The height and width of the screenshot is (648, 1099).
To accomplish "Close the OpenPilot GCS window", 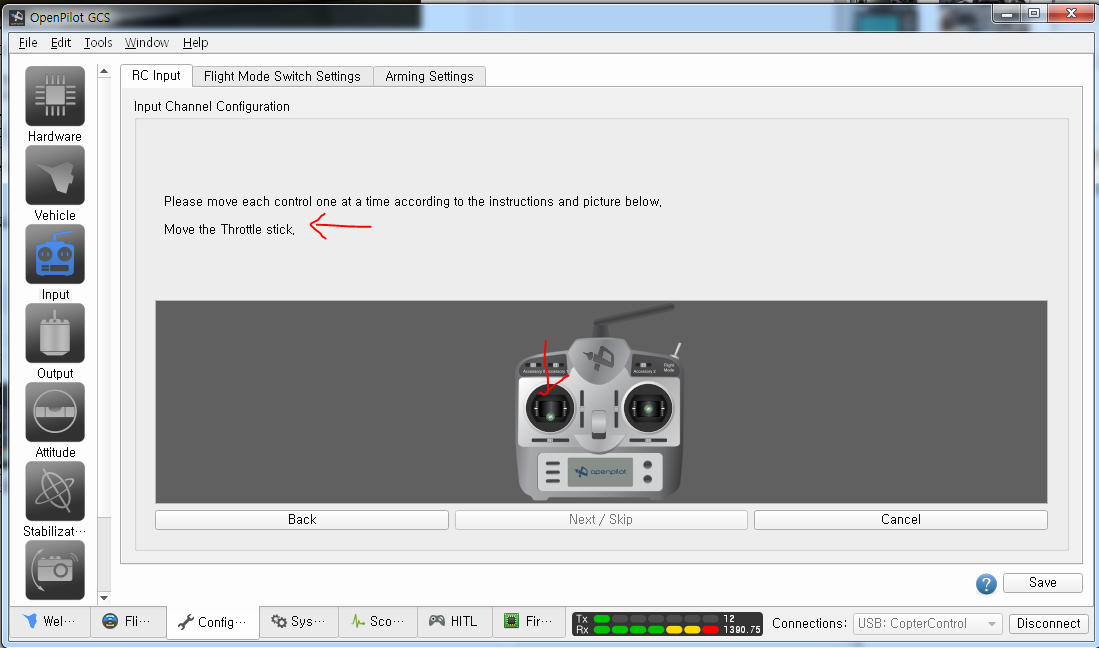I will (x=1071, y=13).
